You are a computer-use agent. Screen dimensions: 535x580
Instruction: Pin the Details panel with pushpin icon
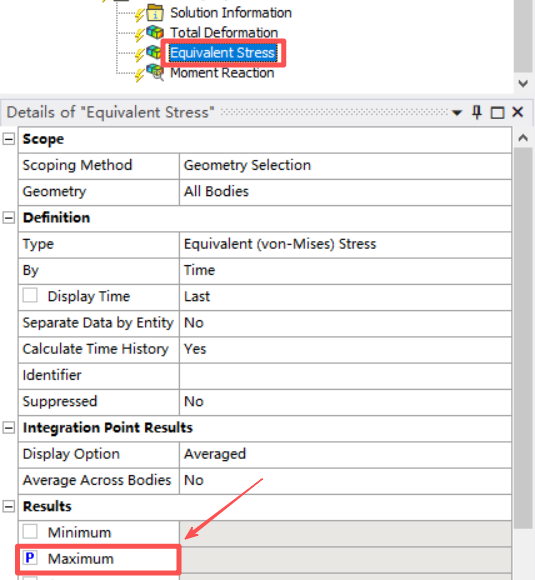(477, 112)
